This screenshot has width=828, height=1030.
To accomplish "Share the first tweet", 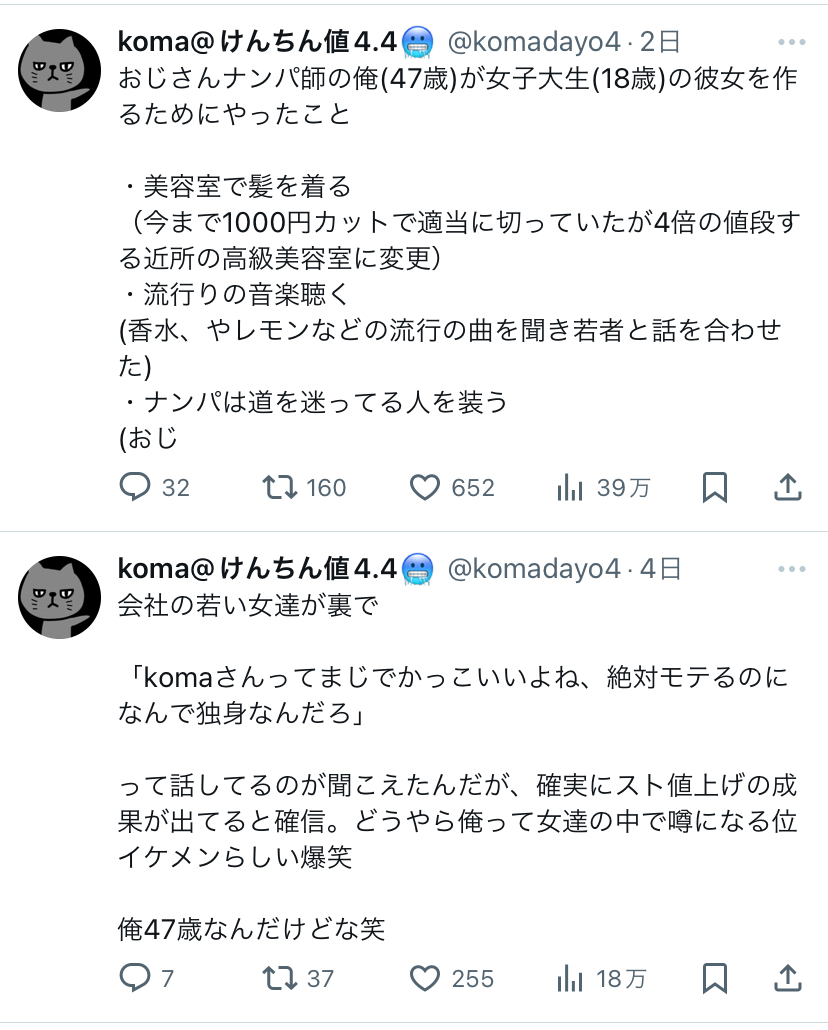I will [x=788, y=487].
